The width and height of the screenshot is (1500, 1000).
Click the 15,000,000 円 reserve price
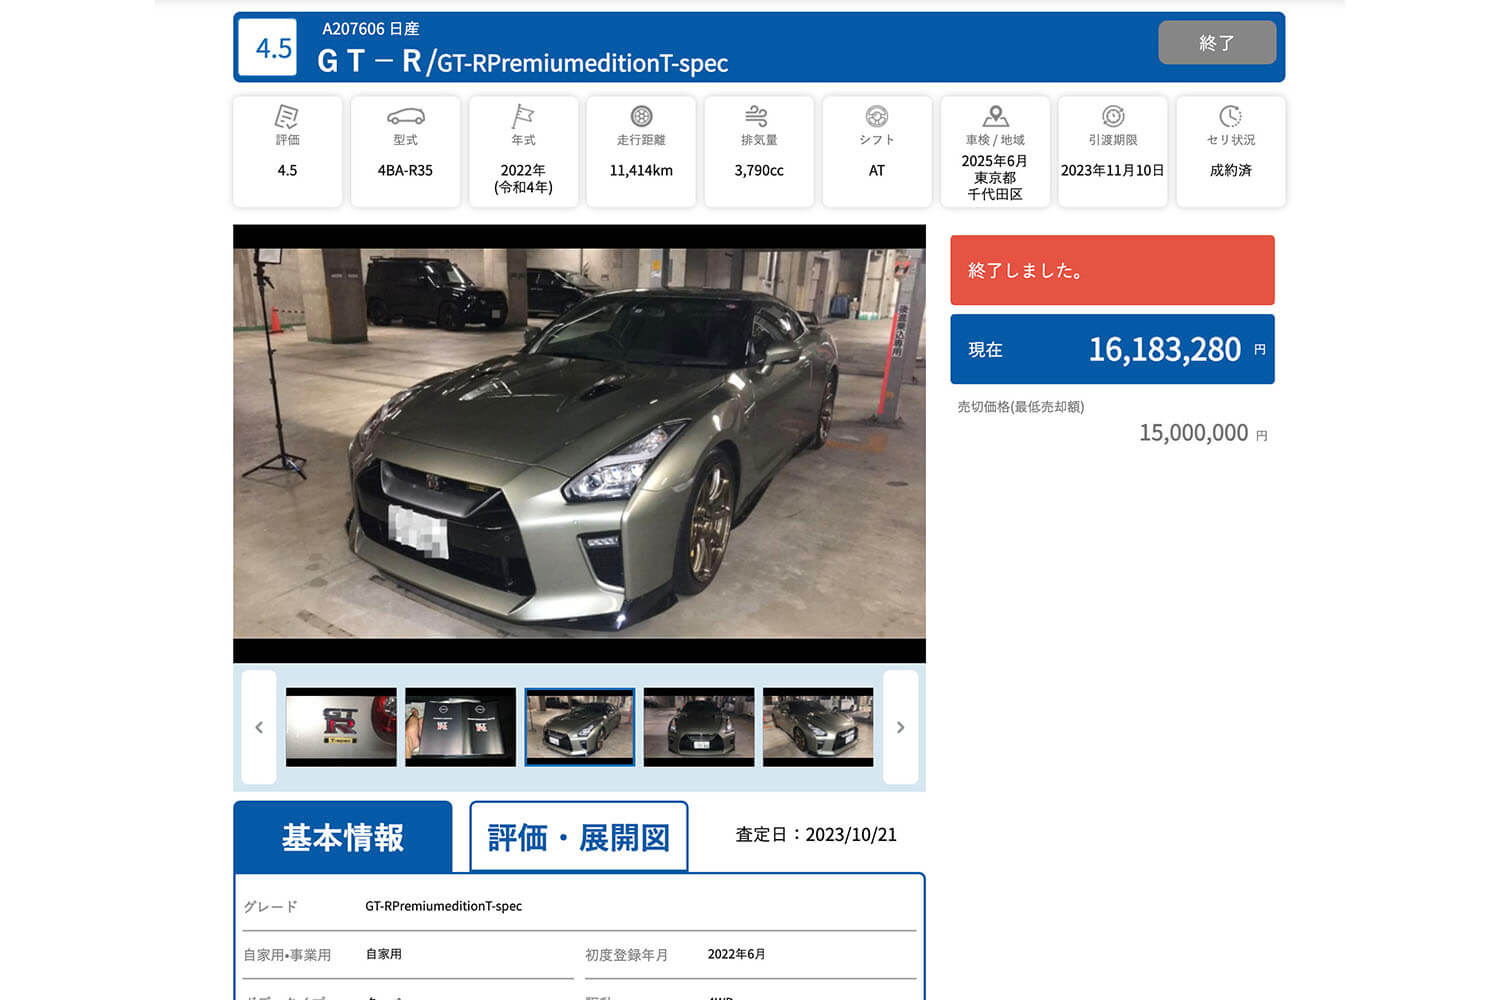(1203, 433)
